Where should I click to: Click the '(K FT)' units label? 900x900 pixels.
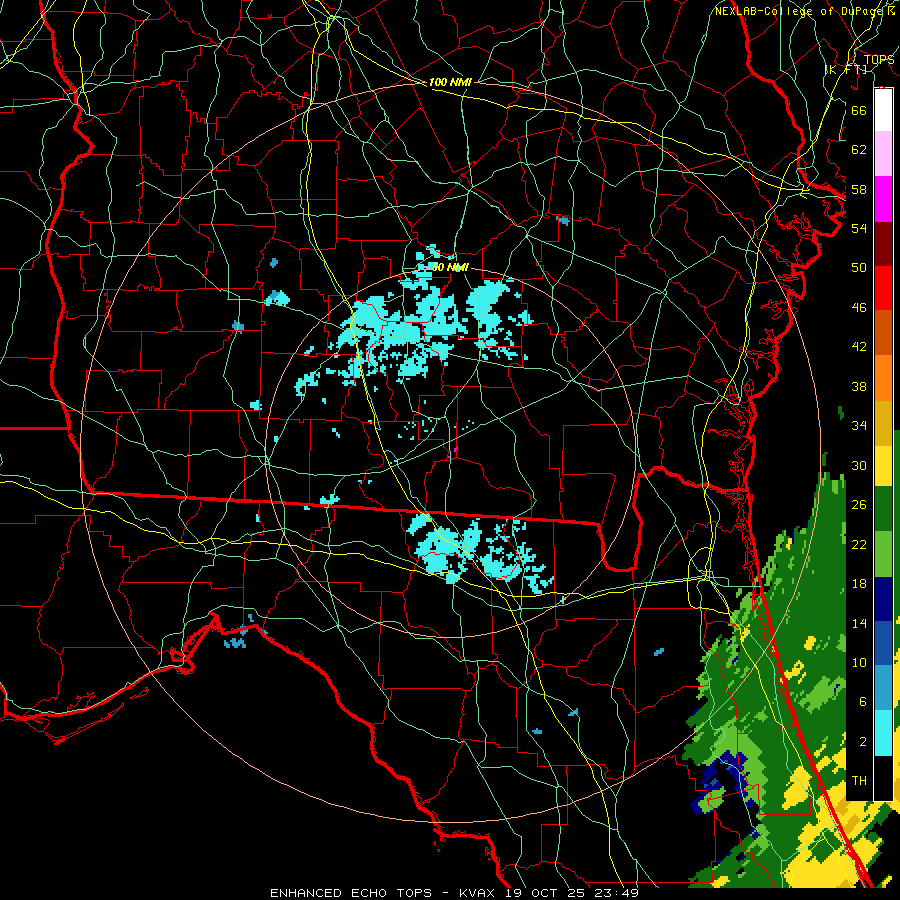point(846,70)
